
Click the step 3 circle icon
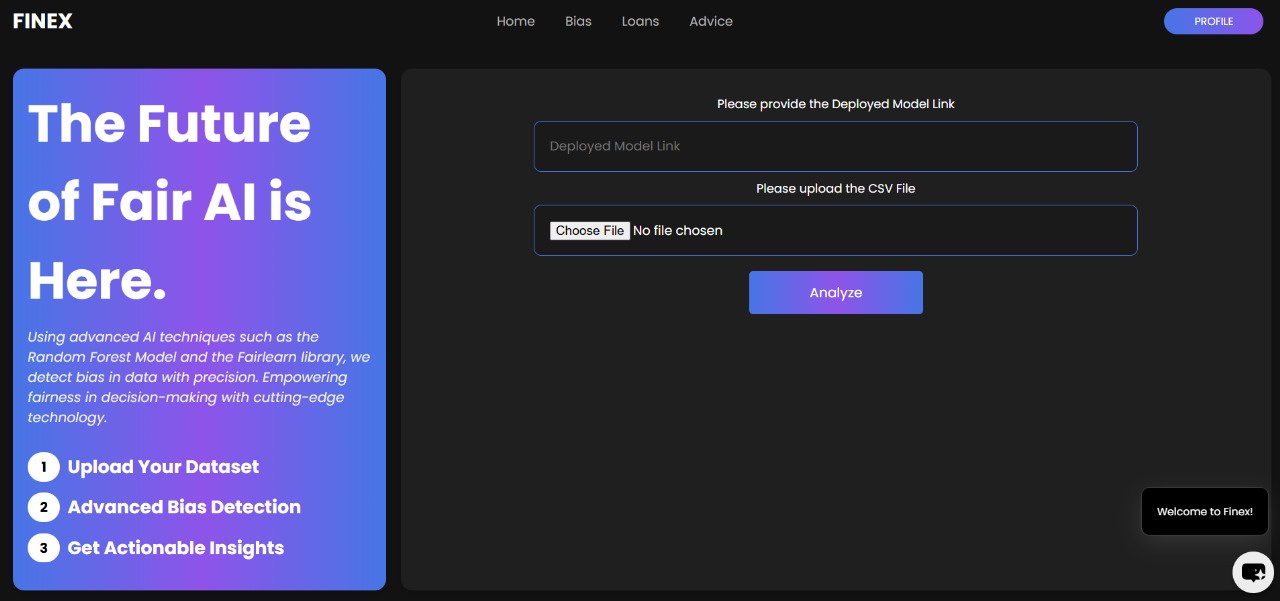point(43,548)
